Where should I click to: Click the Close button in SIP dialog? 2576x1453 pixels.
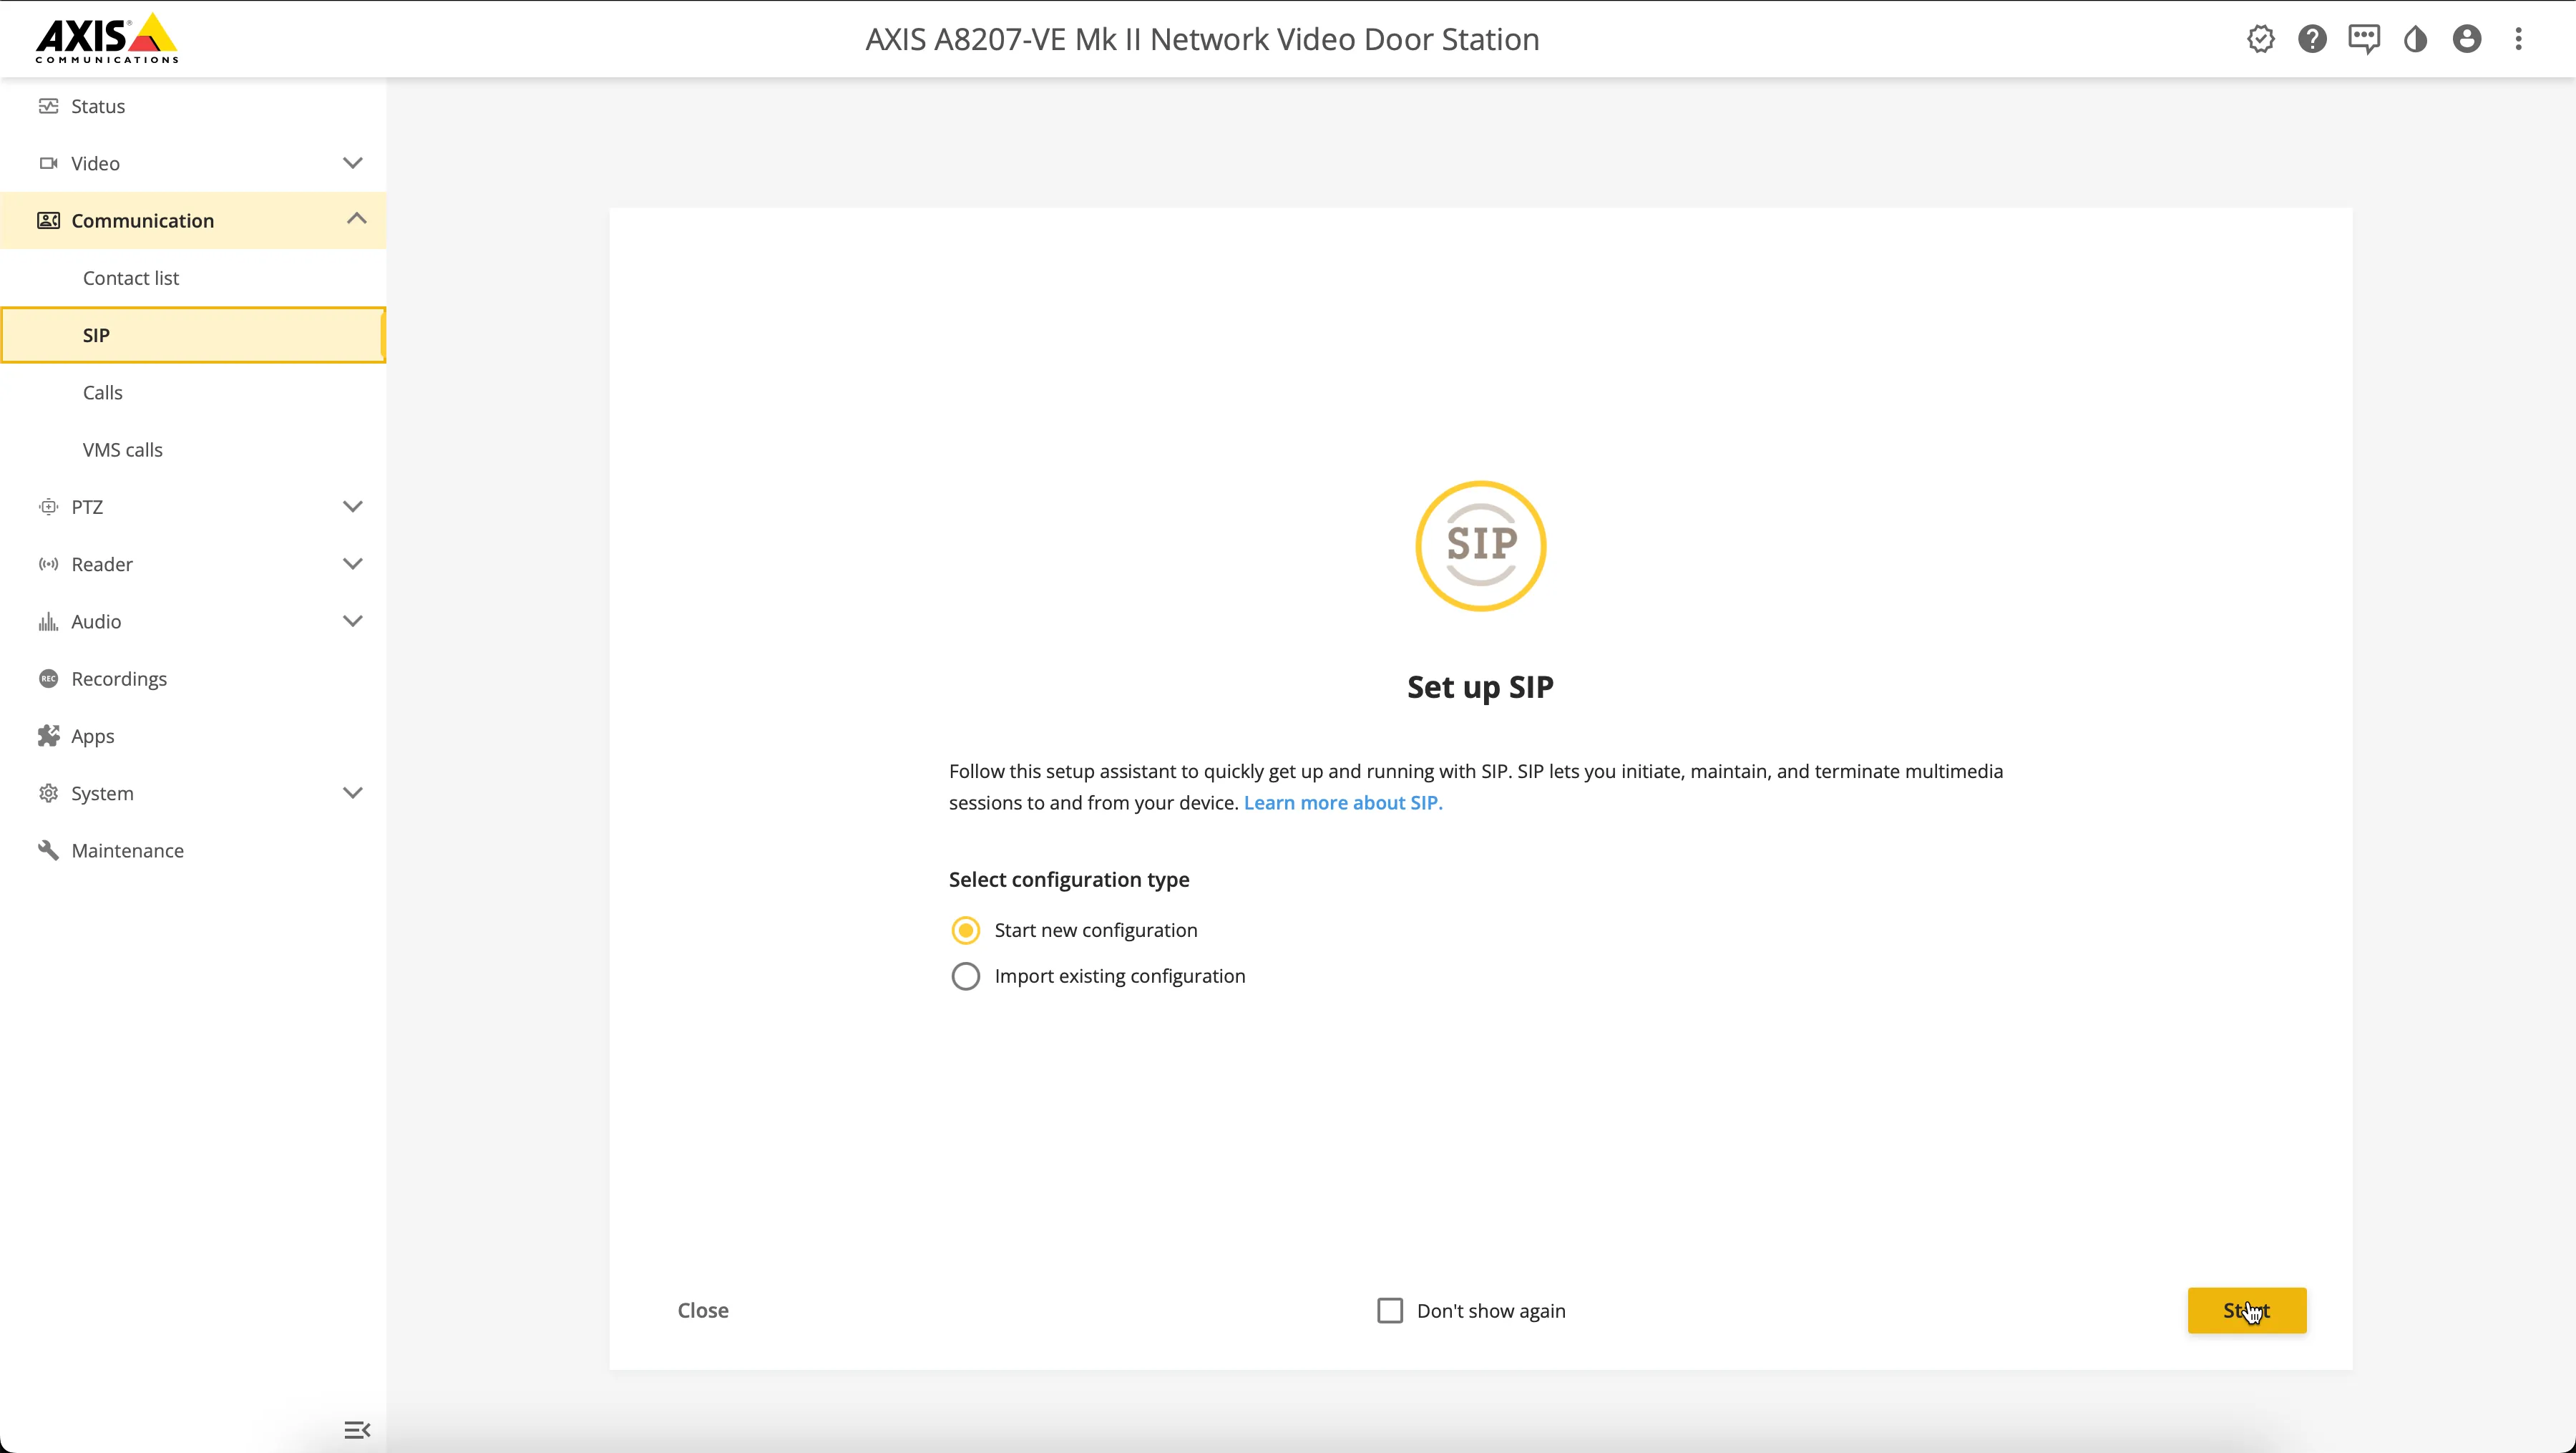pos(703,1310)
